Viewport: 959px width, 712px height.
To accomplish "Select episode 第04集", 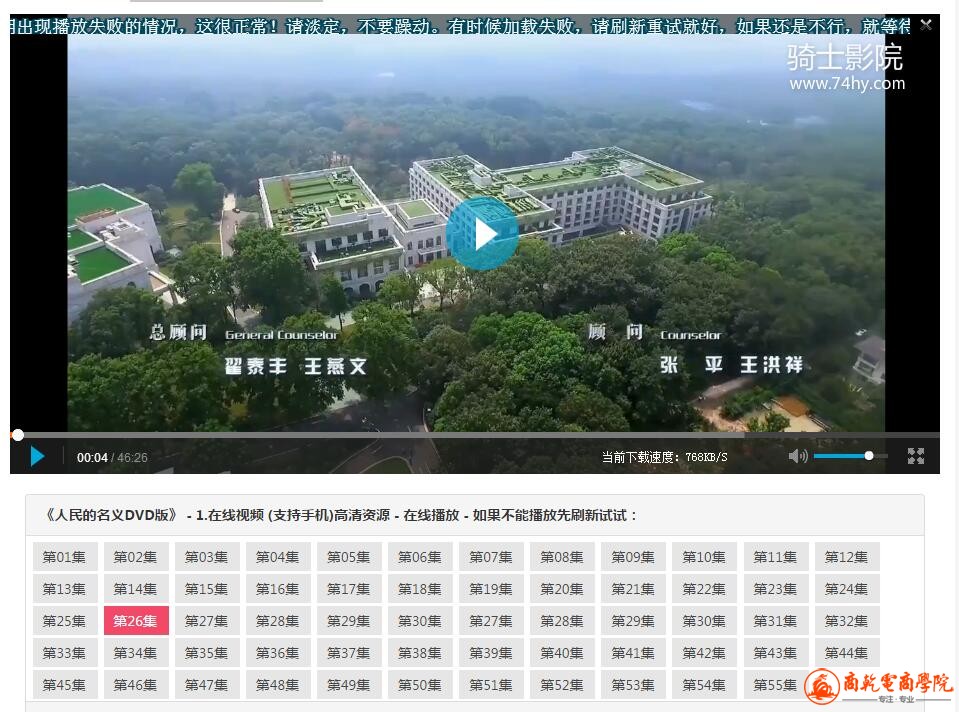I will click(x=278, y=557).
